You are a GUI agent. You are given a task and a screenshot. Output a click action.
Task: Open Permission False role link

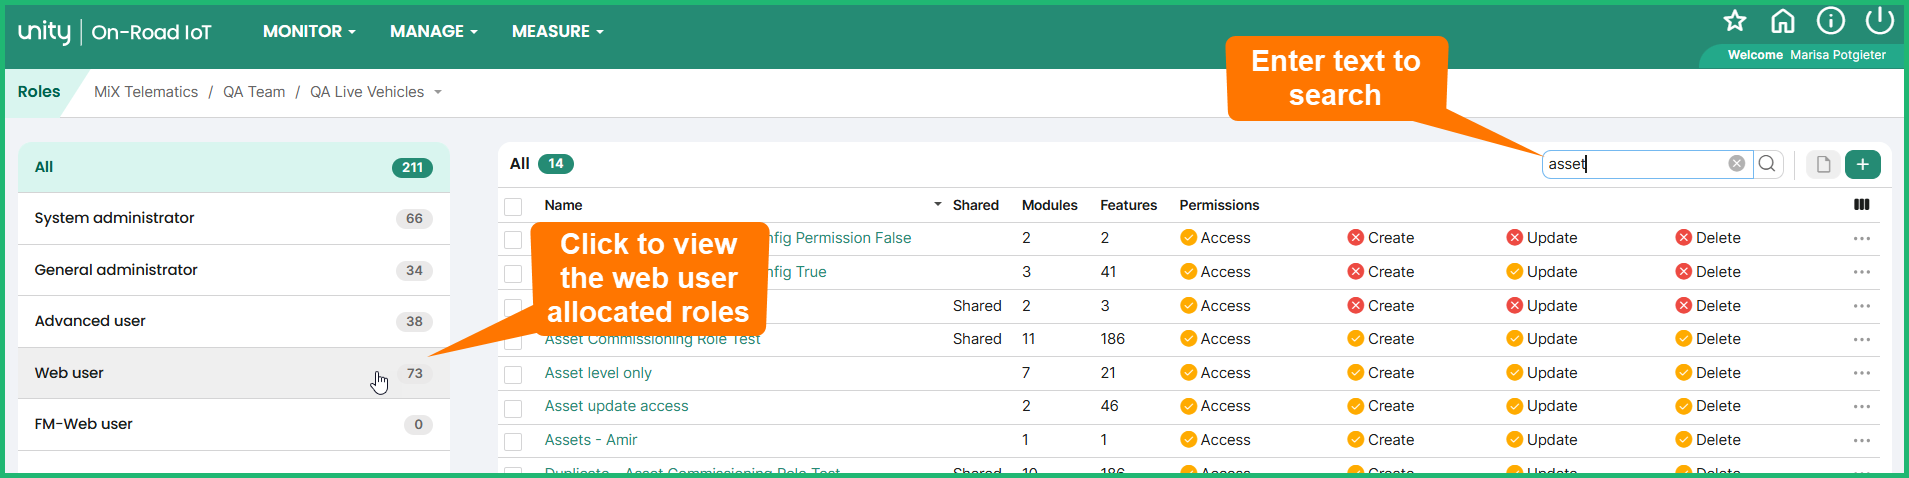coord(840,238)
